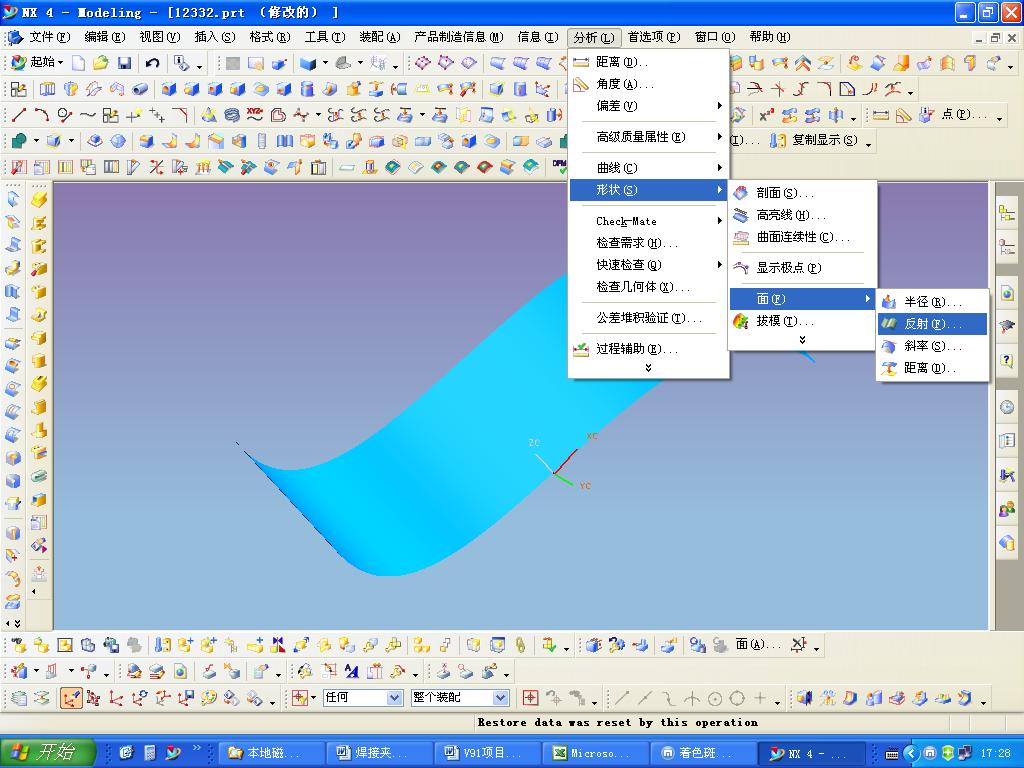Open help question mark sidebar icon
The image size is (1024, 768).
(1007, 360)
